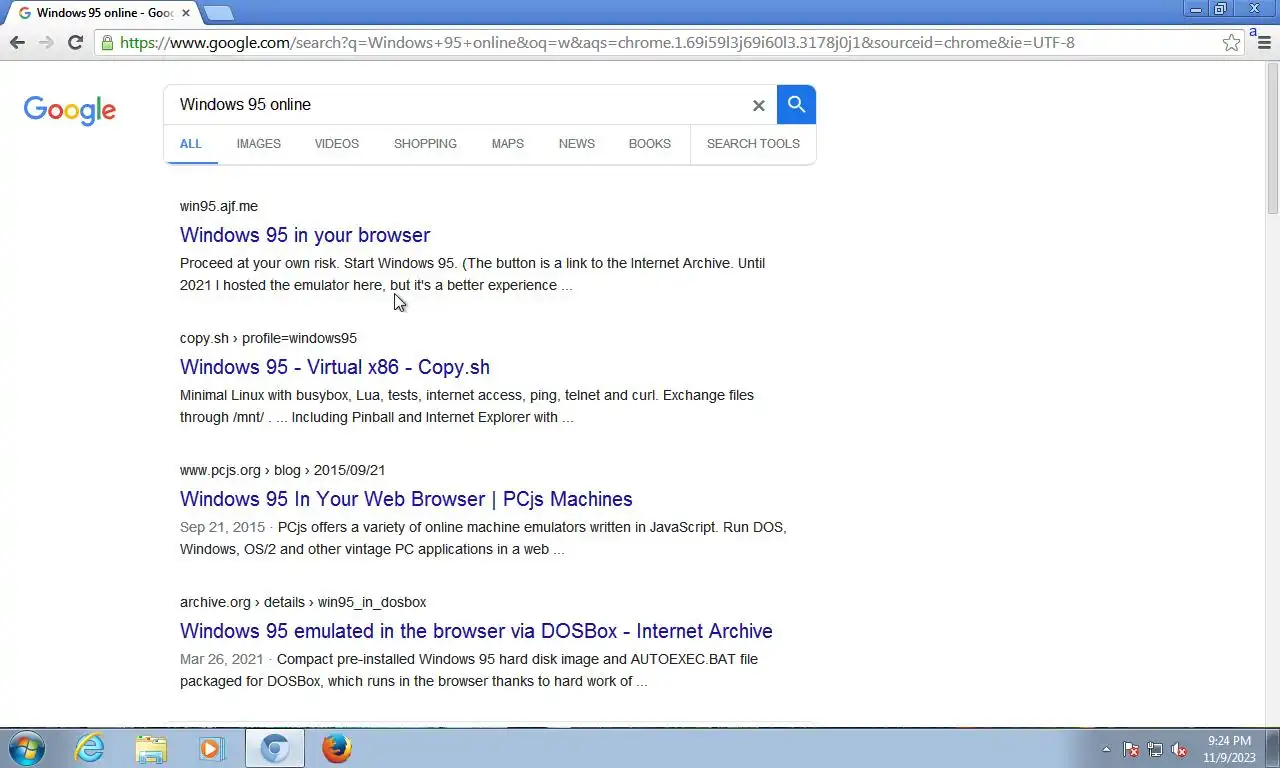Viewport: 1280px width, 768px height.
Task: Click the Chrome address bar URL
Action: pyautogui.click(x=597, y=43)
